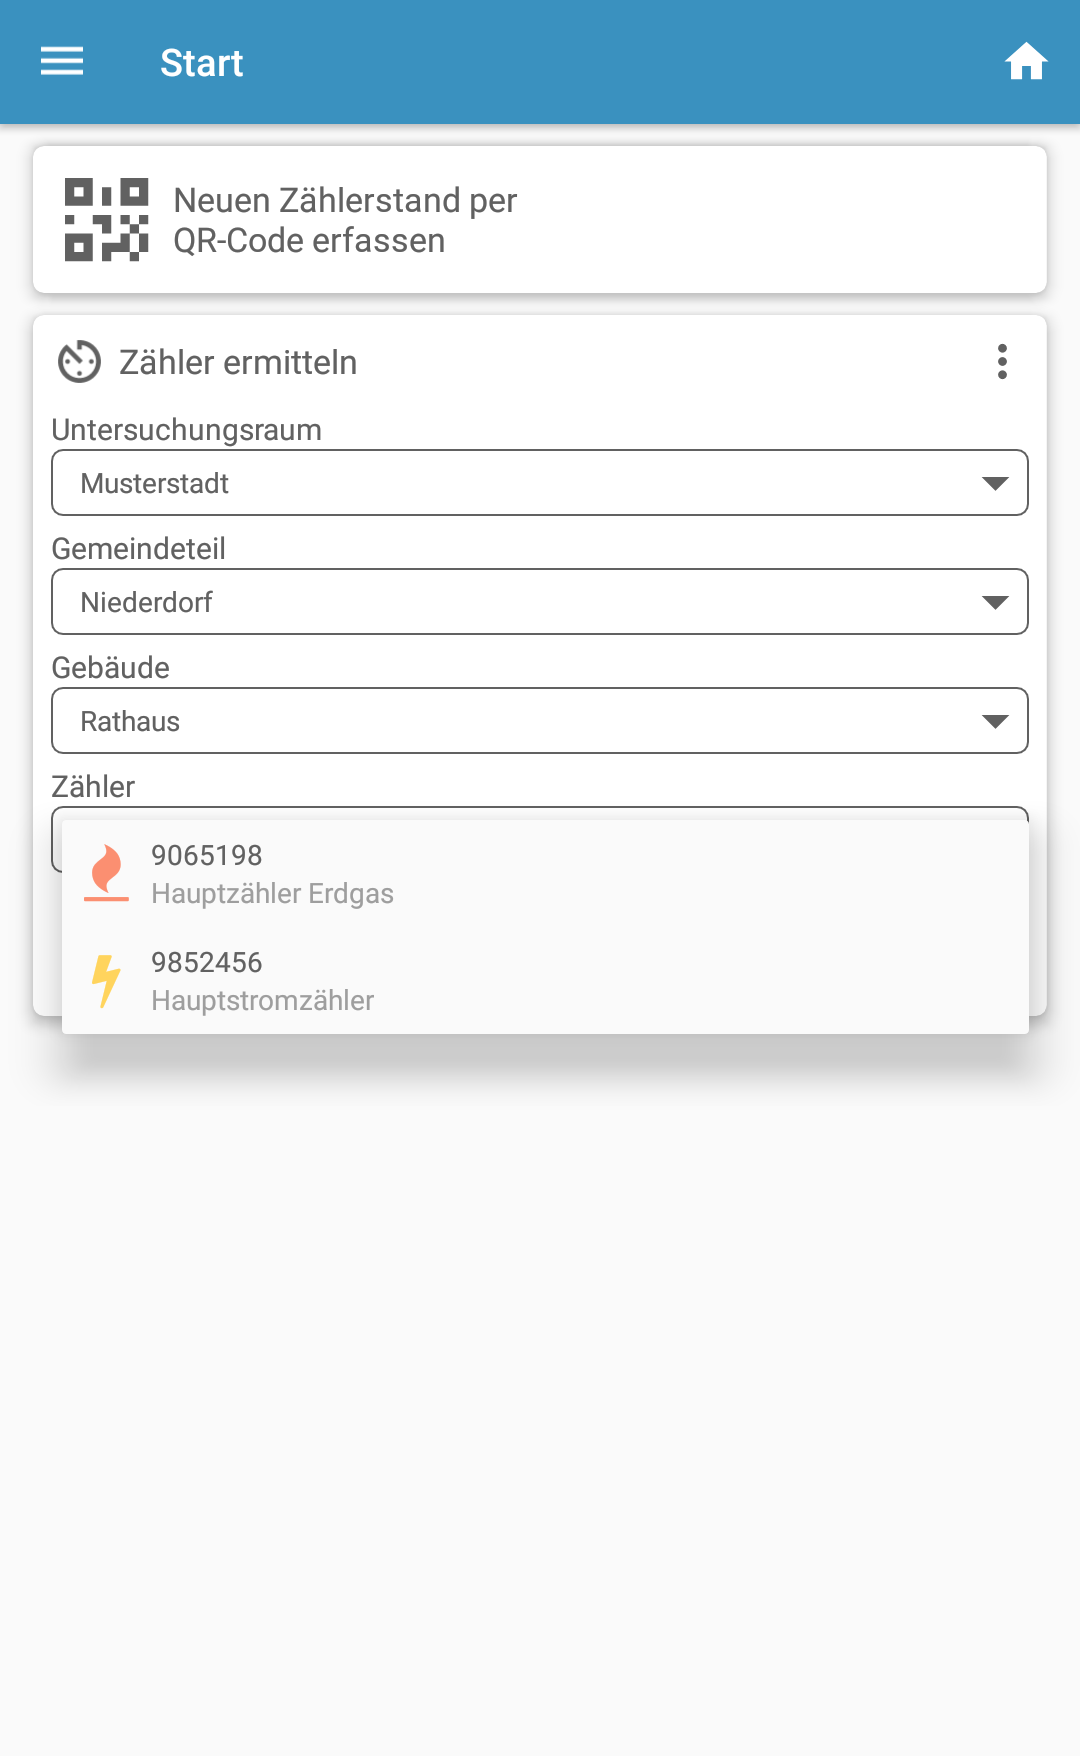Tap the QR code icon
The image size is (1080, 1756).
(x=106, y=220)
